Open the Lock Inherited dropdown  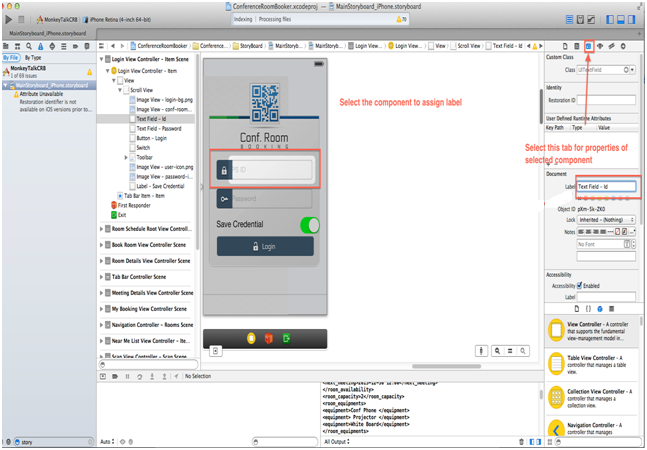(x=606, y=219)
